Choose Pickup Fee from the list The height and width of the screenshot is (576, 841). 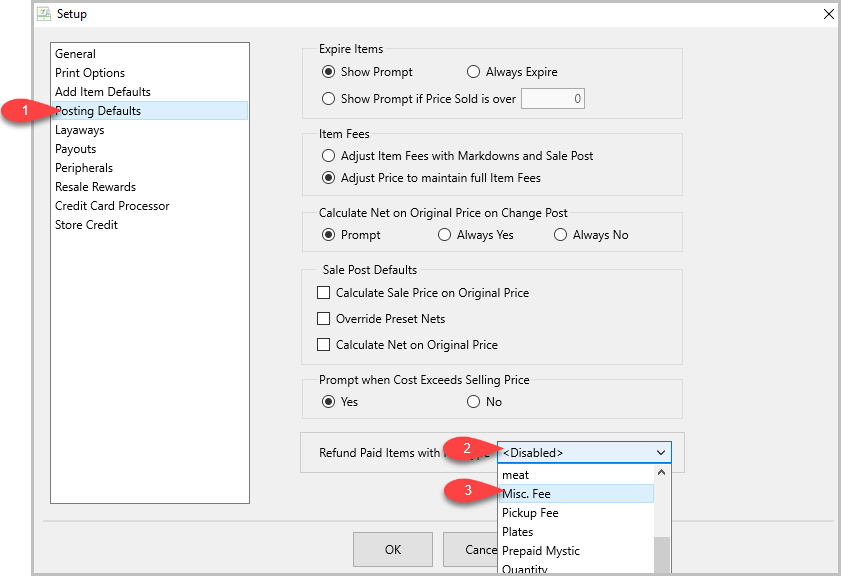coord(576,513)
